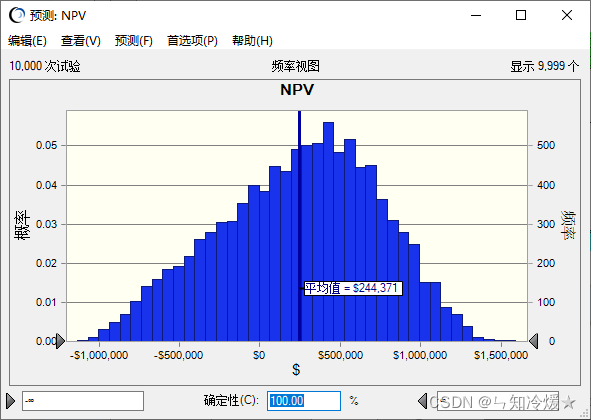Click the $0 x-axis tick label
Image resolution: width=591 pixels, height=420 pixels.
[259, 355]
